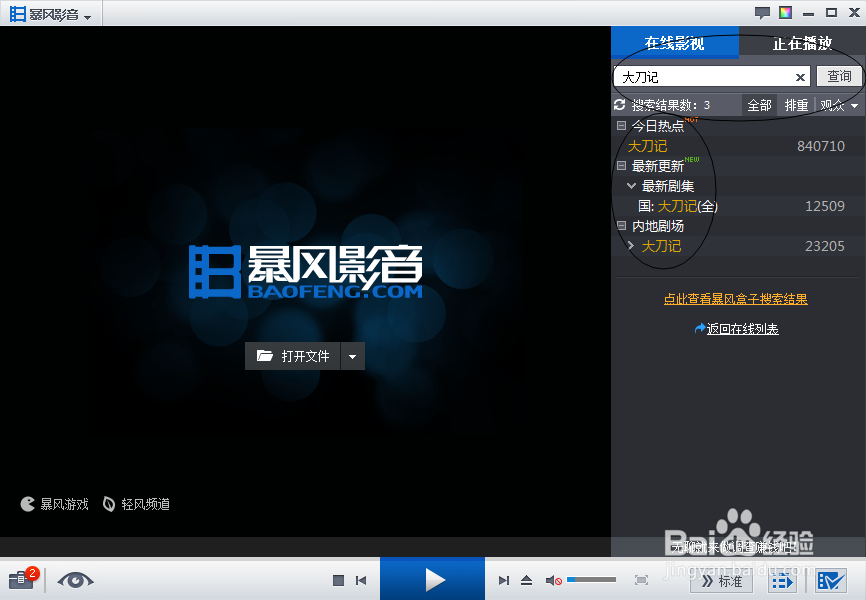Collapse the 最新更新 group
866x600 pixels.
[621, 165]
